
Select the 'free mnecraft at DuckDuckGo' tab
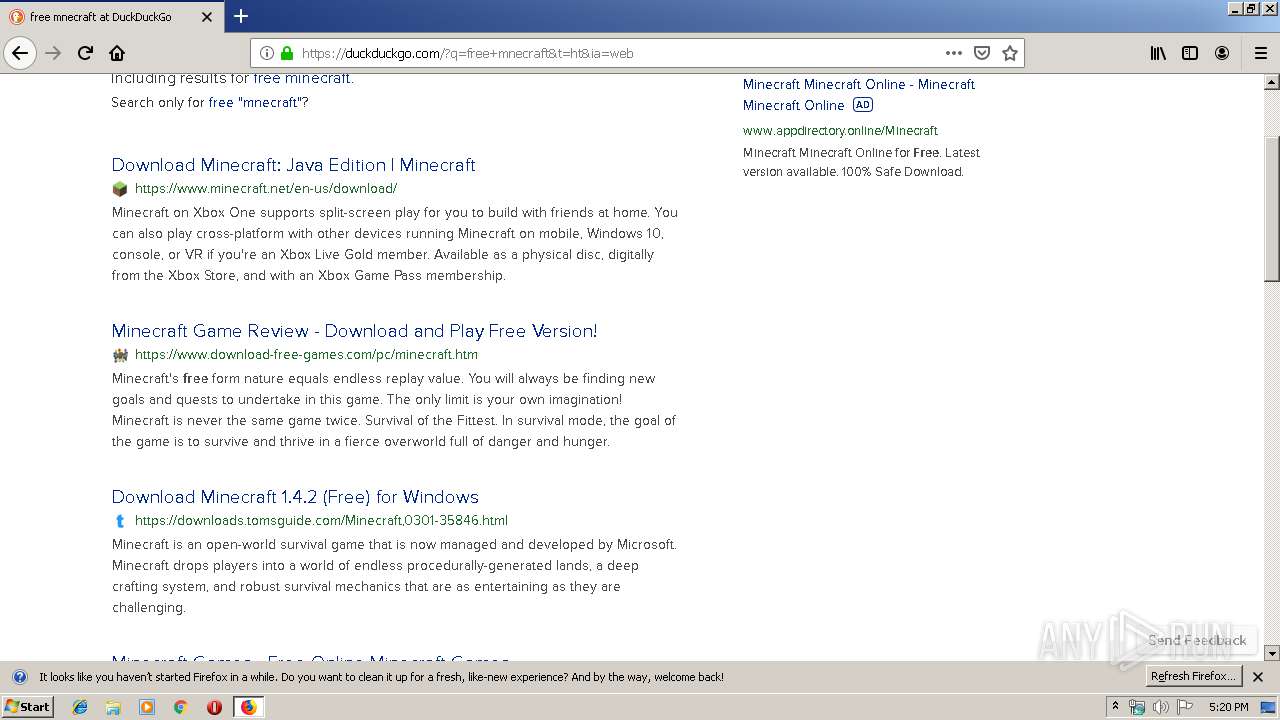coord(111,17)
